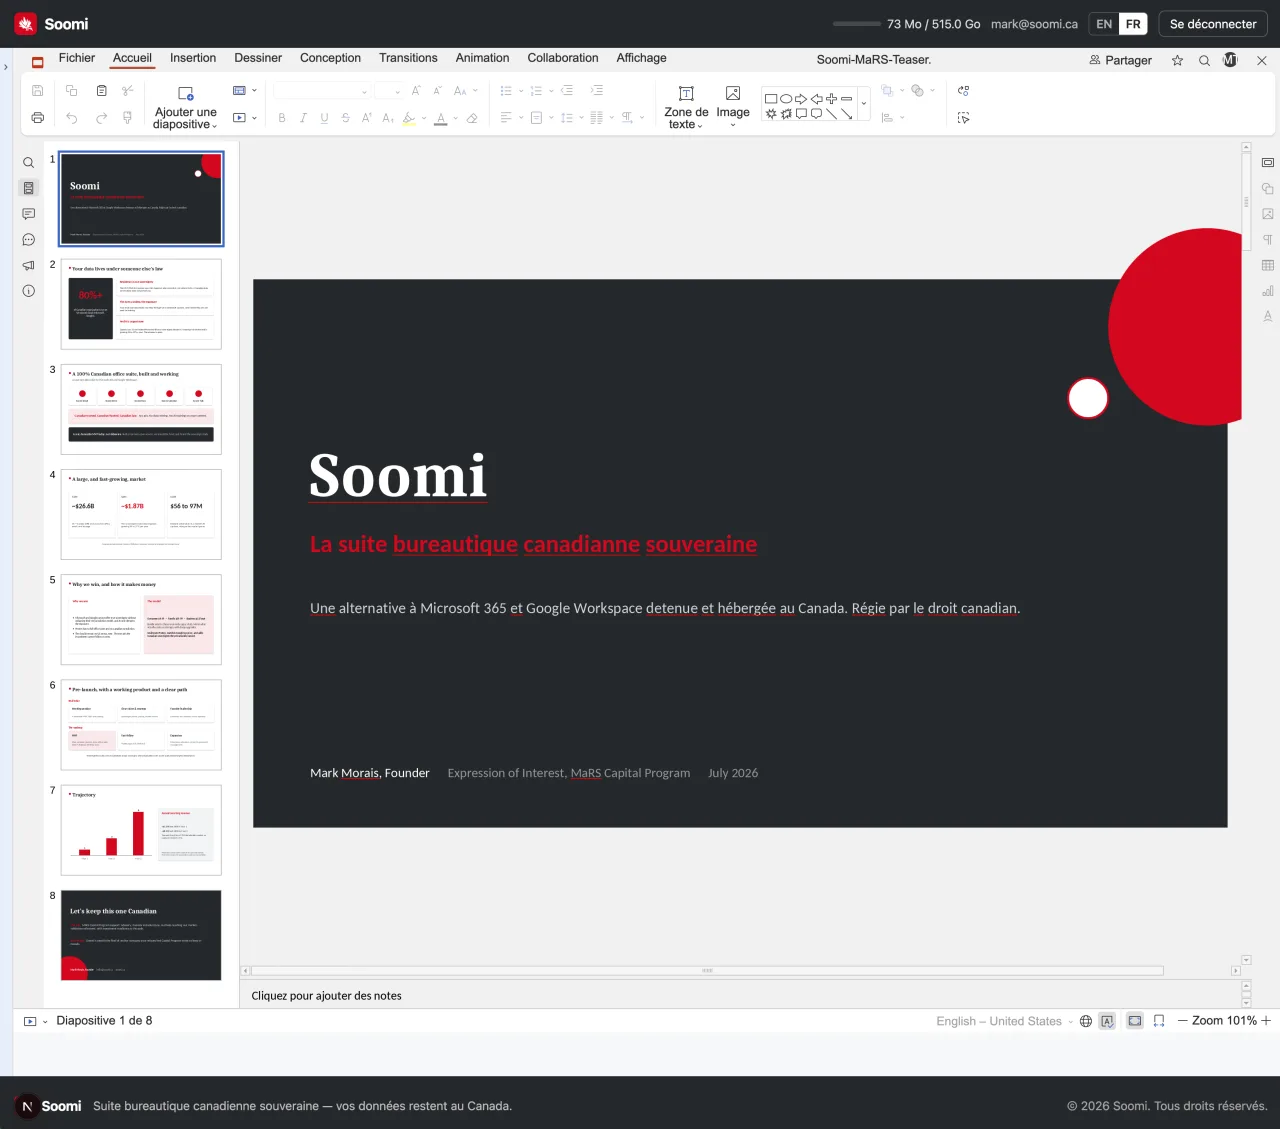This screenshot has height=1129, width=1280.
Task: Open table settings in the right sidebar
Action: 1268,265
